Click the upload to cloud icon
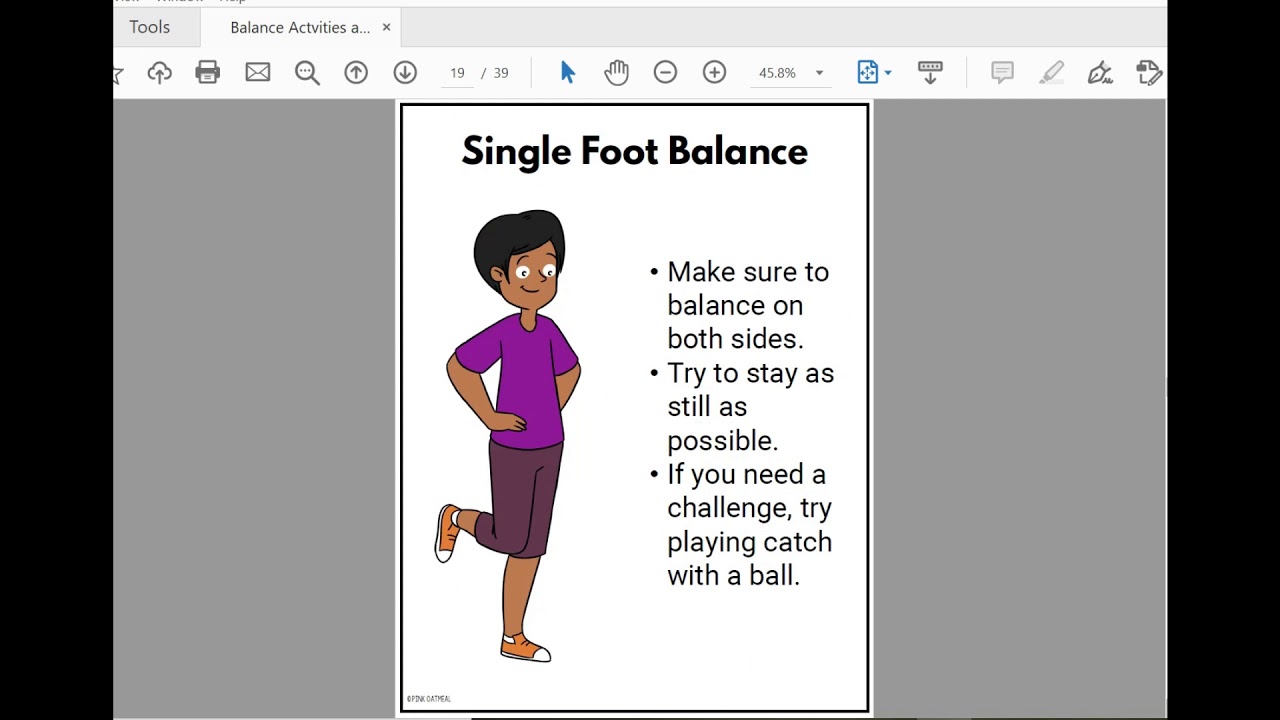Viewport: 1280px width, 720px height. click(160, 73)
